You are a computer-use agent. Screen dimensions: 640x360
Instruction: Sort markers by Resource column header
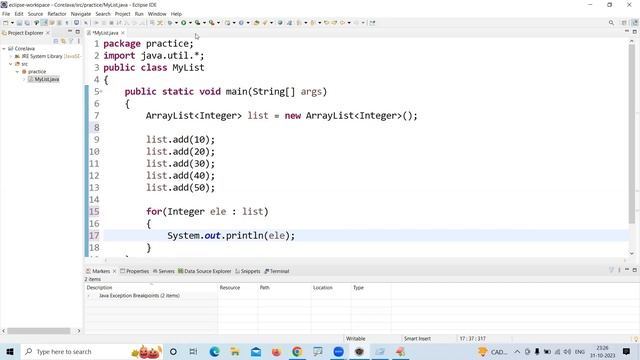[238, 288]
